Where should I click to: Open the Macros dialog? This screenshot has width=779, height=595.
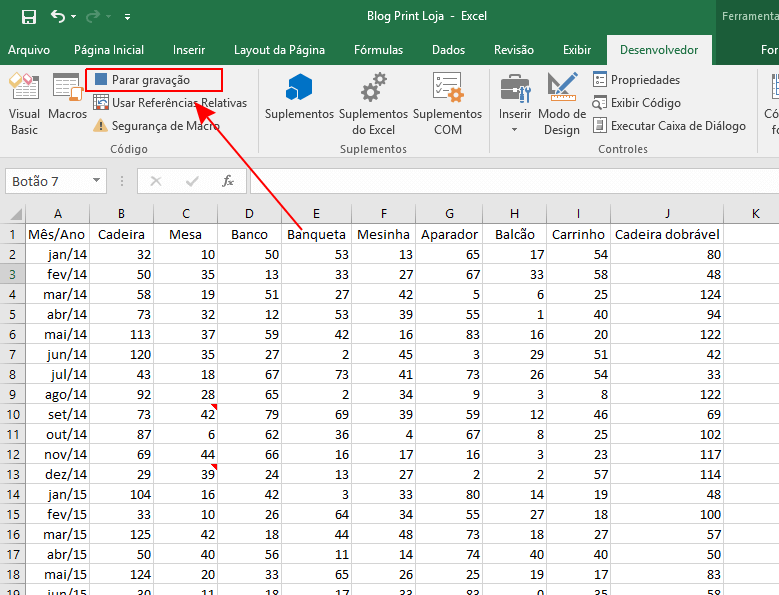coord(67,101)
